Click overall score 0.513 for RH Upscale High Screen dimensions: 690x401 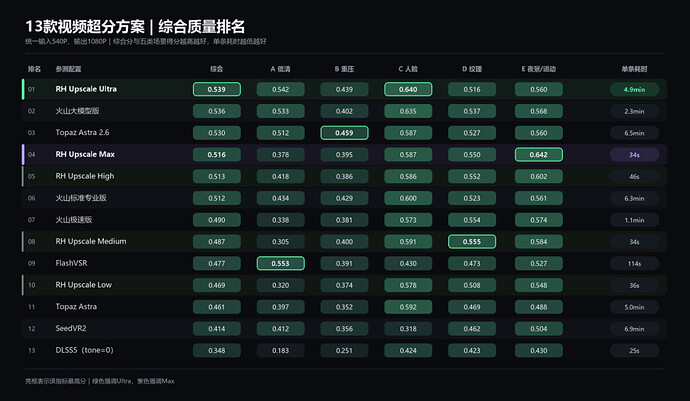tap(217, 177)
